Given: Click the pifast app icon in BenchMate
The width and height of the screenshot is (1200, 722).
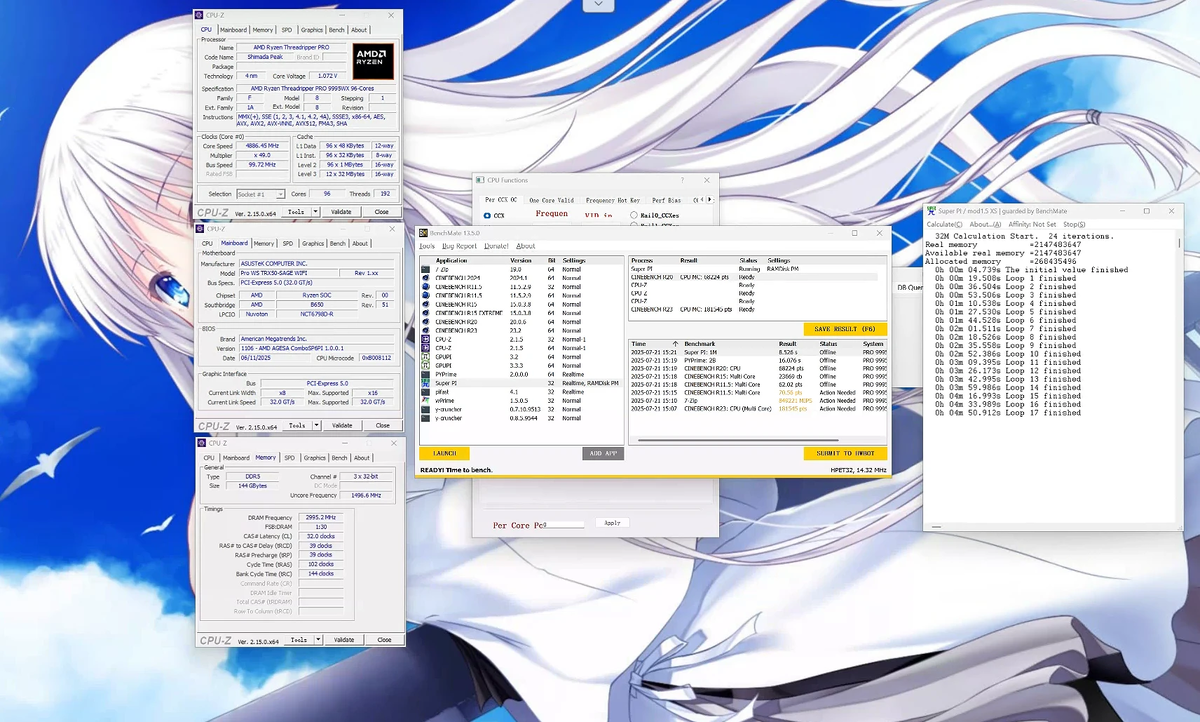Looking at the screenshot, I should pyautogui.click(x=426, y=392).
